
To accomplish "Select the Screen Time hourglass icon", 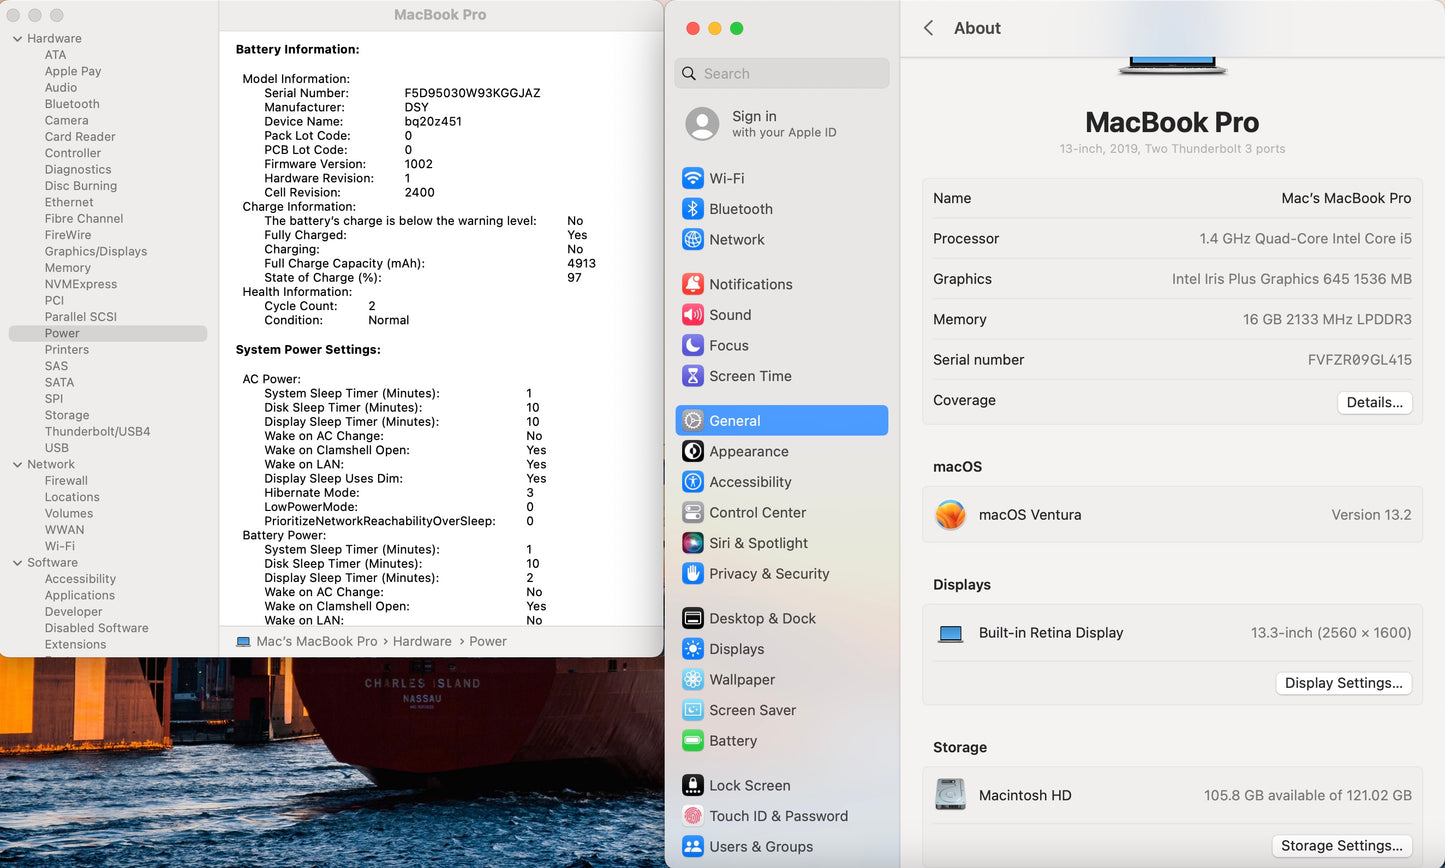I will point(693,376).
